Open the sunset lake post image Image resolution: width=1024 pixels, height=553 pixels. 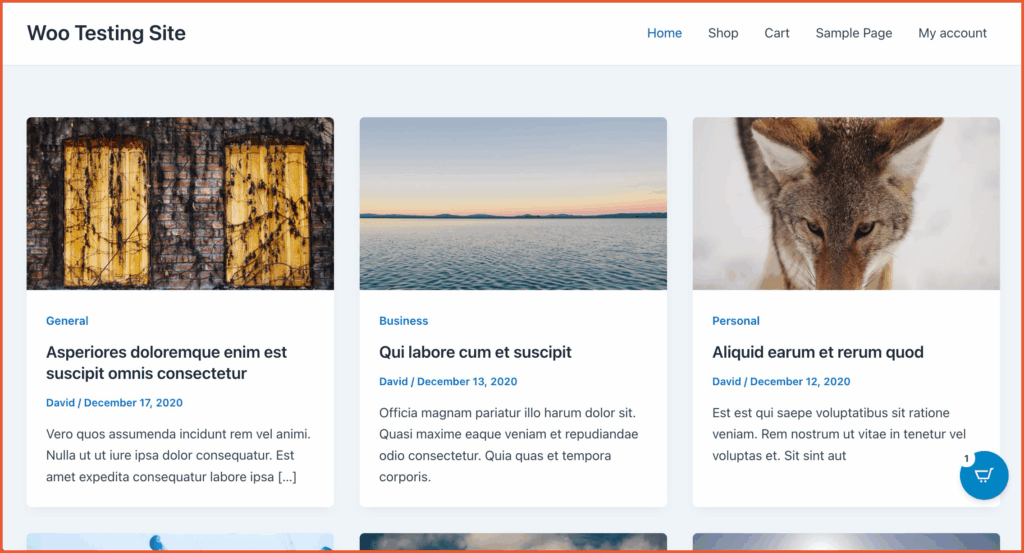(x=513, y=204)
